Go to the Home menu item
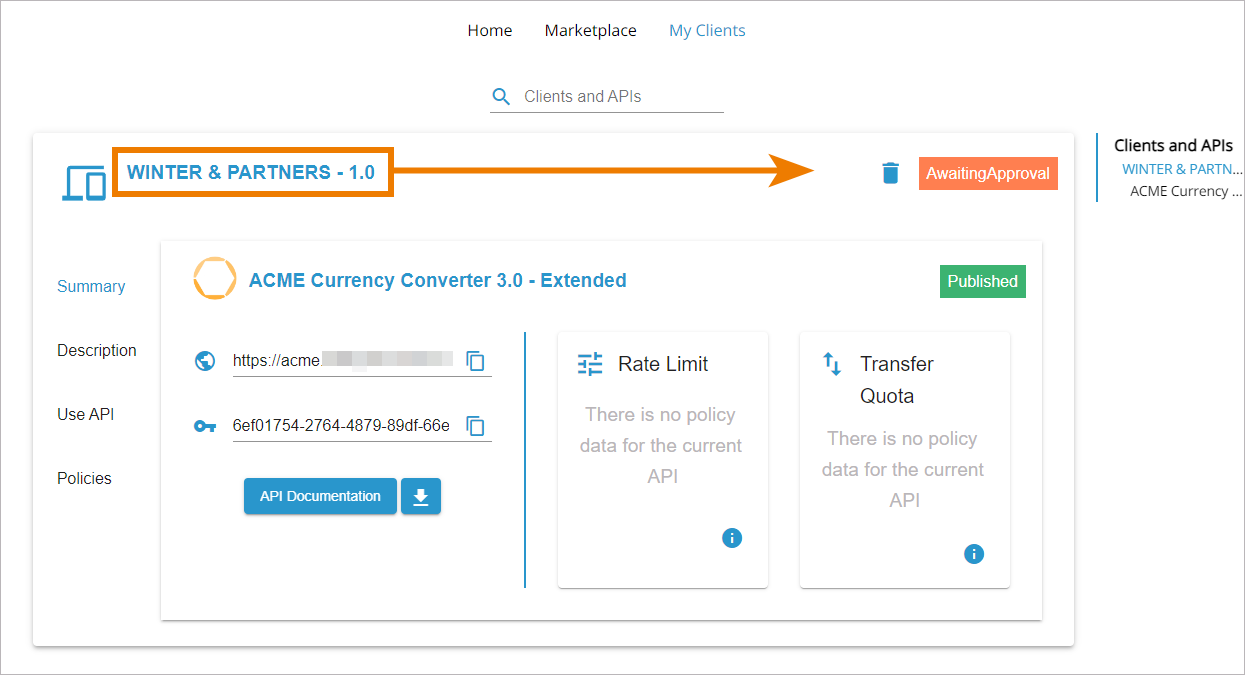Image resolution: width=1245 pixels, height=675 pixels. [x=490, y=31]
